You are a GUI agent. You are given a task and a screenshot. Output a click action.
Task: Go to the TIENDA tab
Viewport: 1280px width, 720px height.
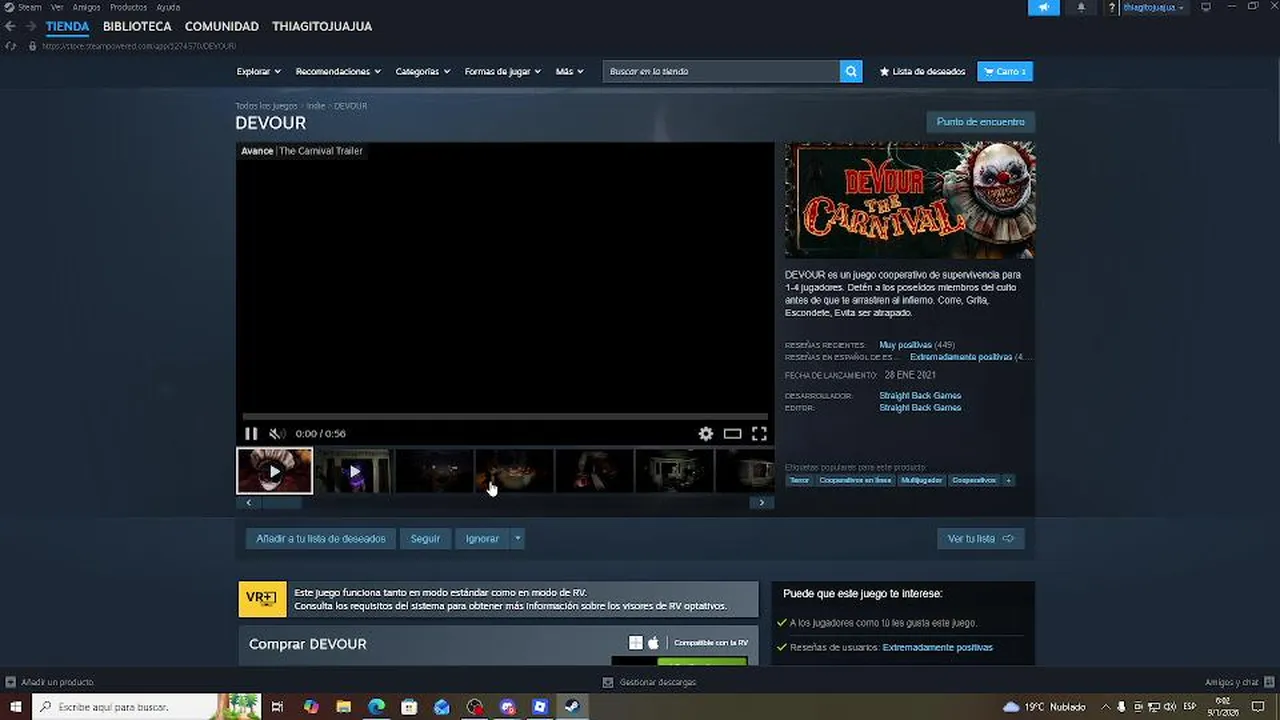[67, 26]
